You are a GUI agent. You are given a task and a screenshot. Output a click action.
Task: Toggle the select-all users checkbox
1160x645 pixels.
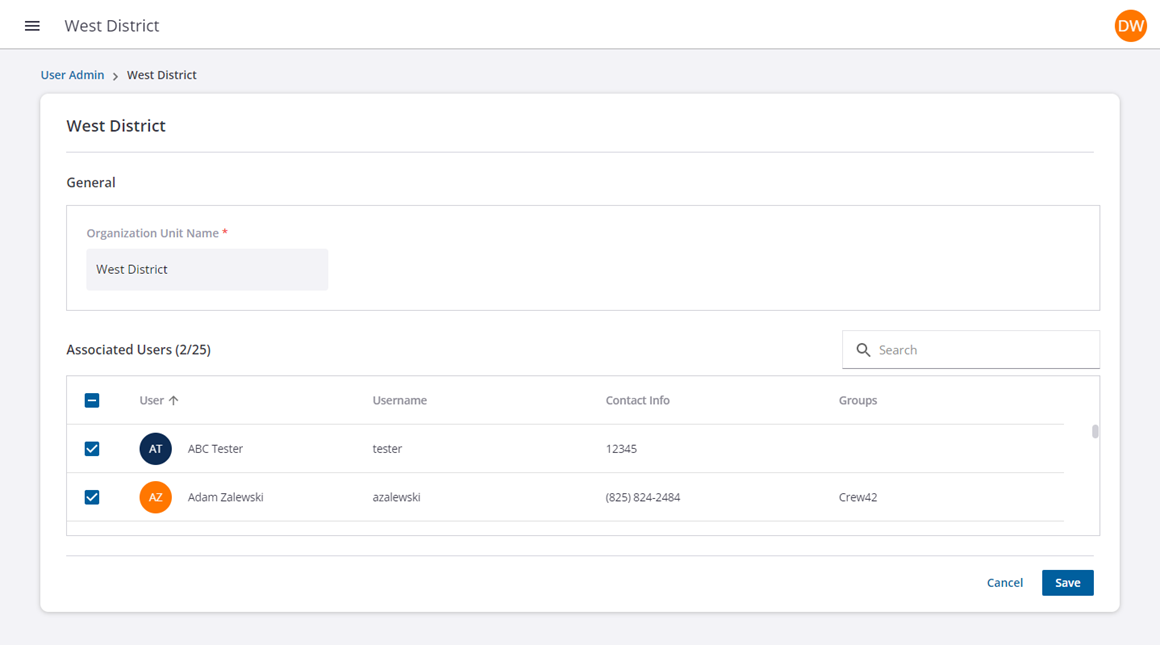coord(92,400)
